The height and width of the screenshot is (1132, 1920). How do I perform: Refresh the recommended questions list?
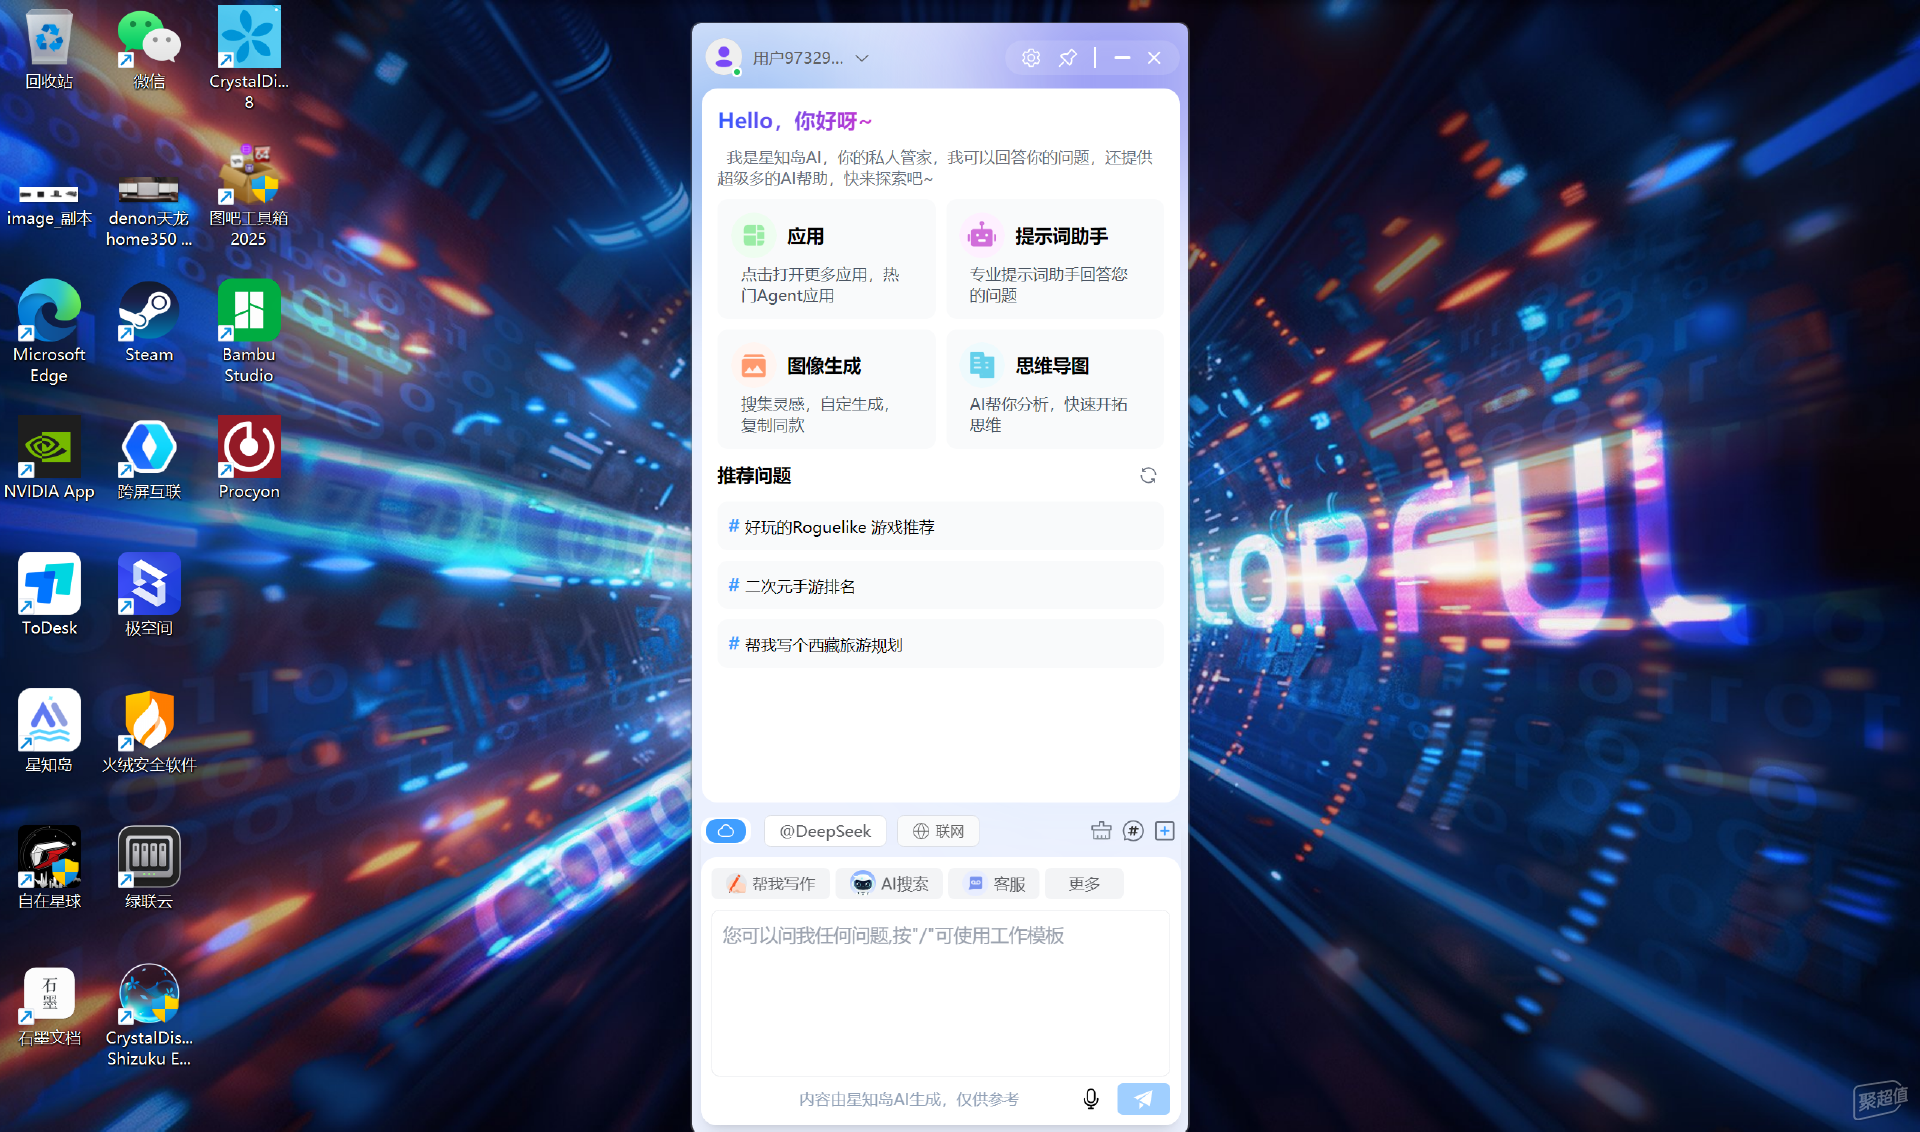click(x=1148, y=476)
